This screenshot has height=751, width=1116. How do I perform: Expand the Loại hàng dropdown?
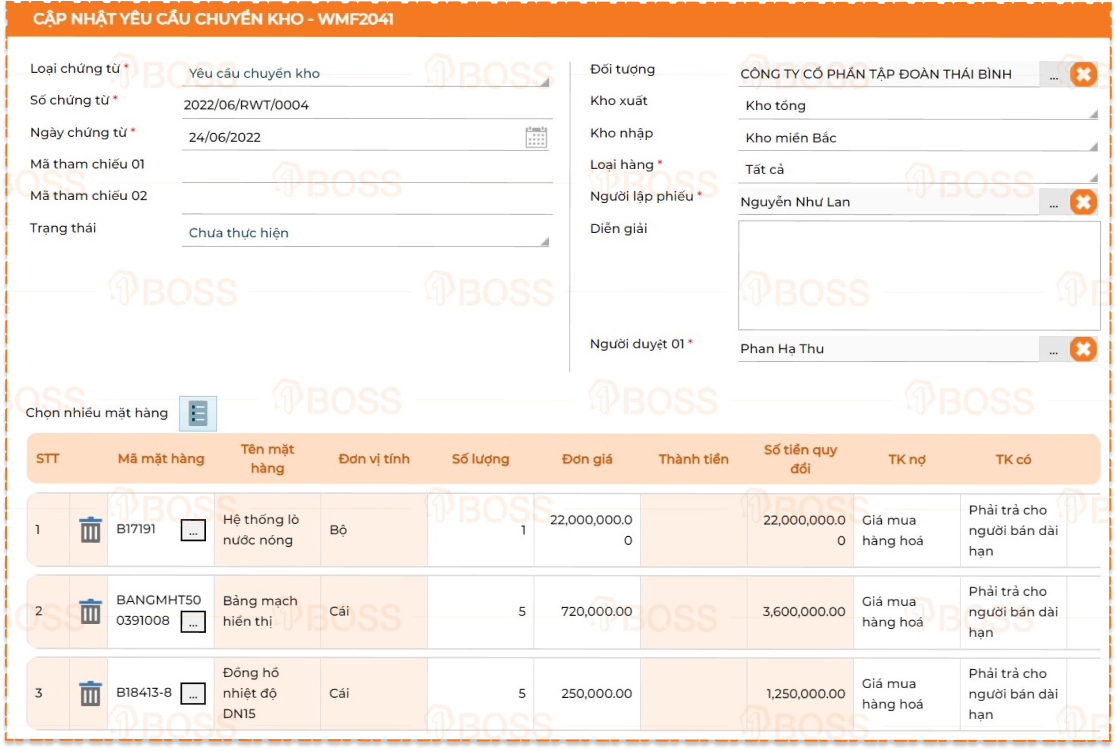pyautogui.click(x=918, y=170)
